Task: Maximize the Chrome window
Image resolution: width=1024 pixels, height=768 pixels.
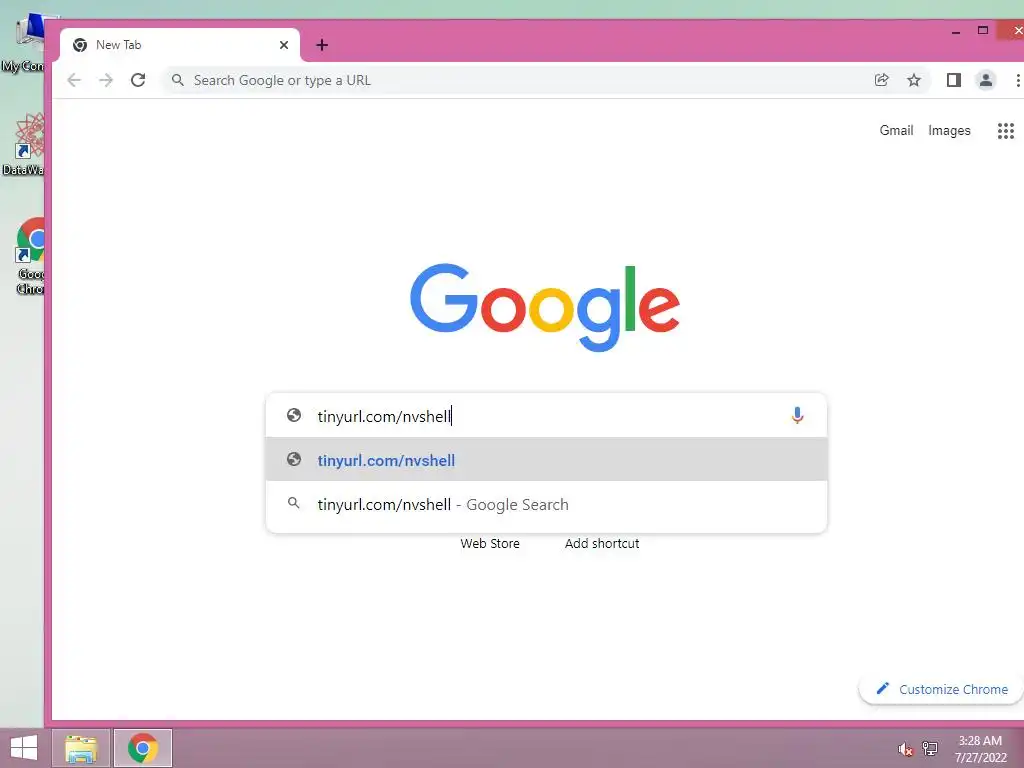Action: point(983,30)
